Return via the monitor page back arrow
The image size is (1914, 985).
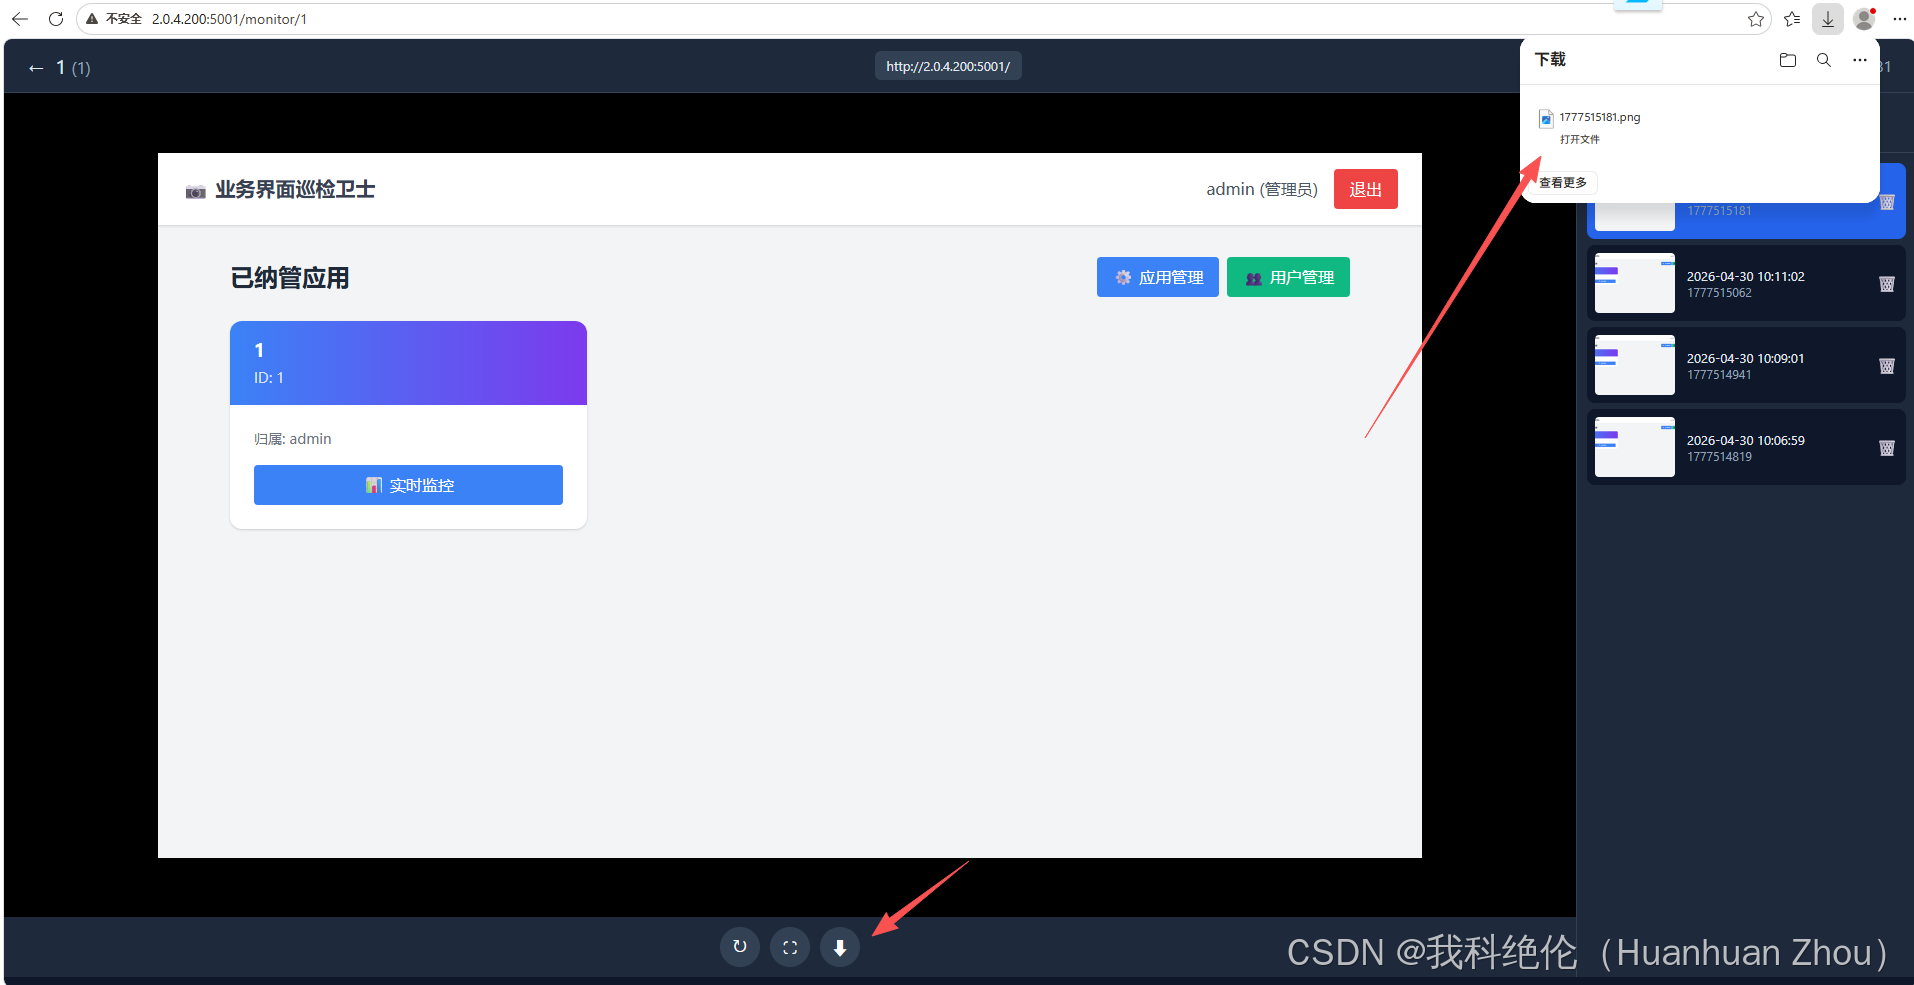36,68
